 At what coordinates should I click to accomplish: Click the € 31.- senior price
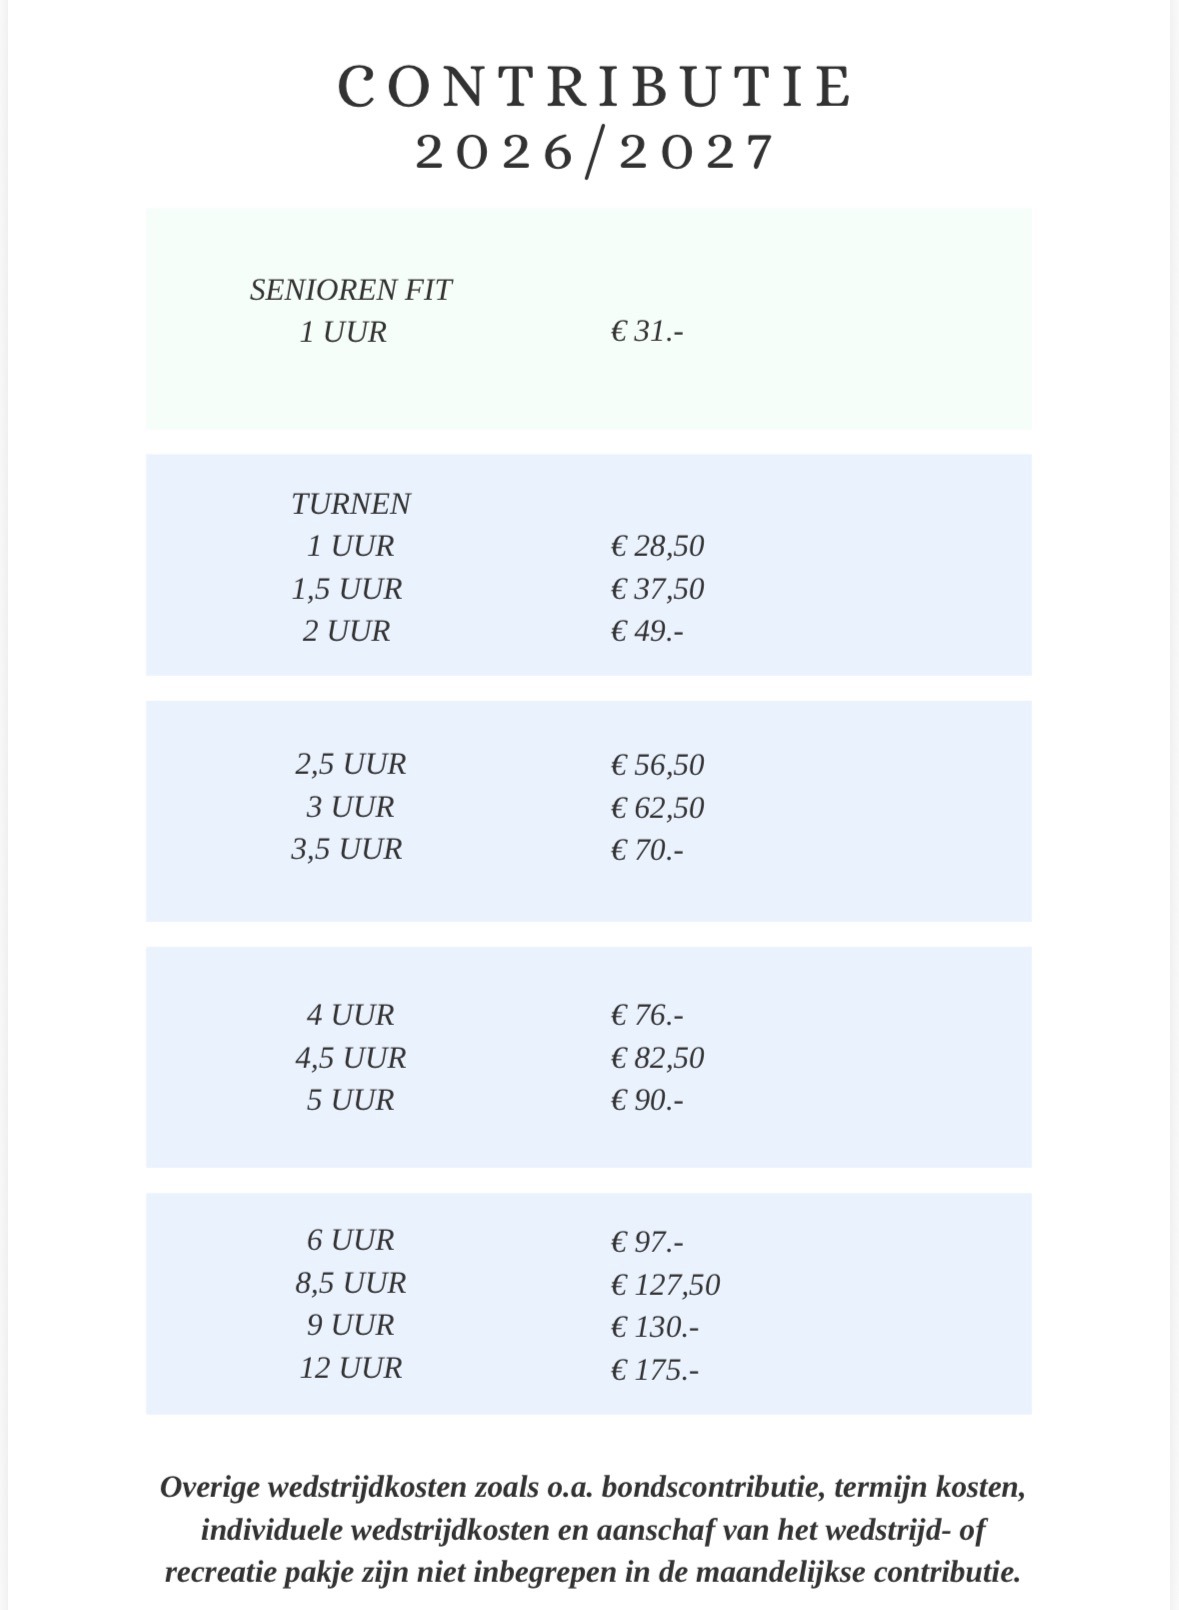(x=647, y=332)
